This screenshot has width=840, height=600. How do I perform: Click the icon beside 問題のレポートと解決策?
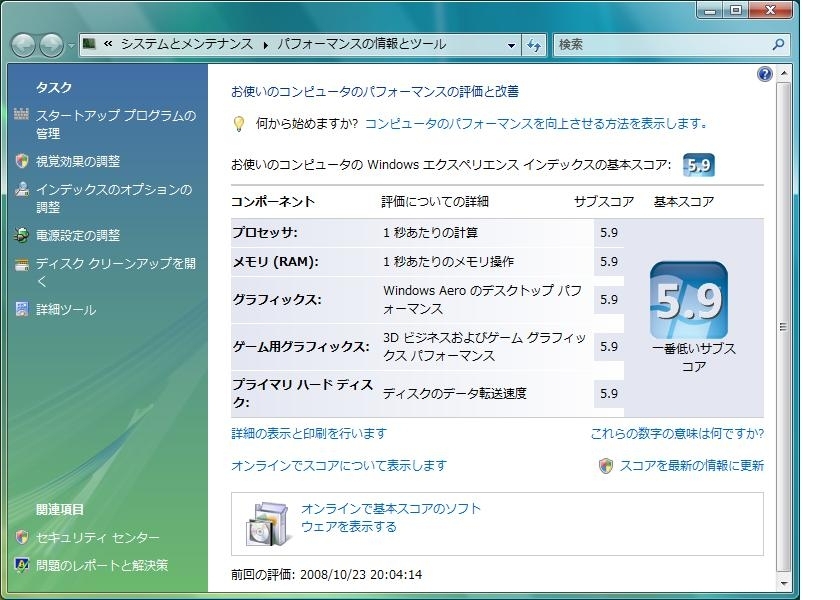click(21, 565)
